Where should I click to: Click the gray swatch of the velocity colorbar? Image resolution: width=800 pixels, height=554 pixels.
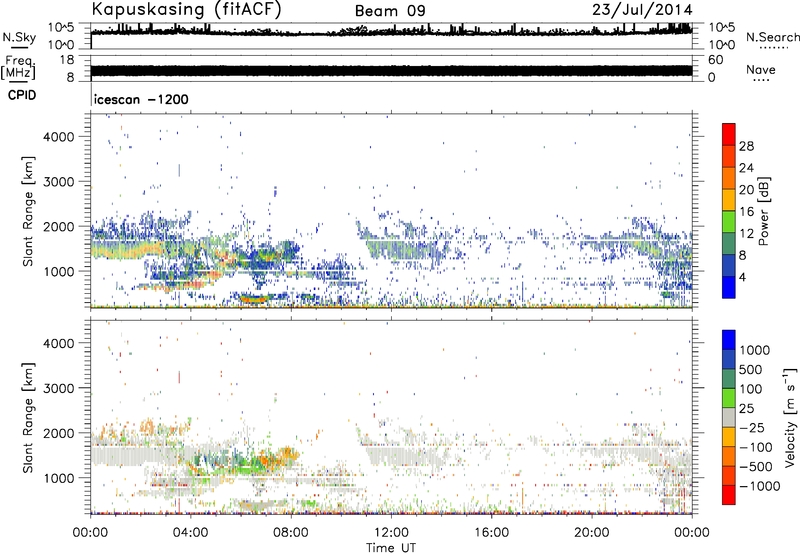point(729,417)
